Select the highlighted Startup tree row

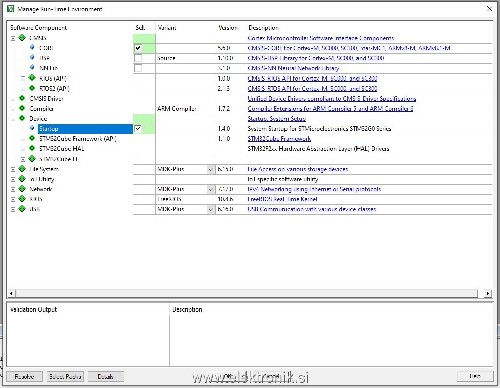[x=85, y=129]
